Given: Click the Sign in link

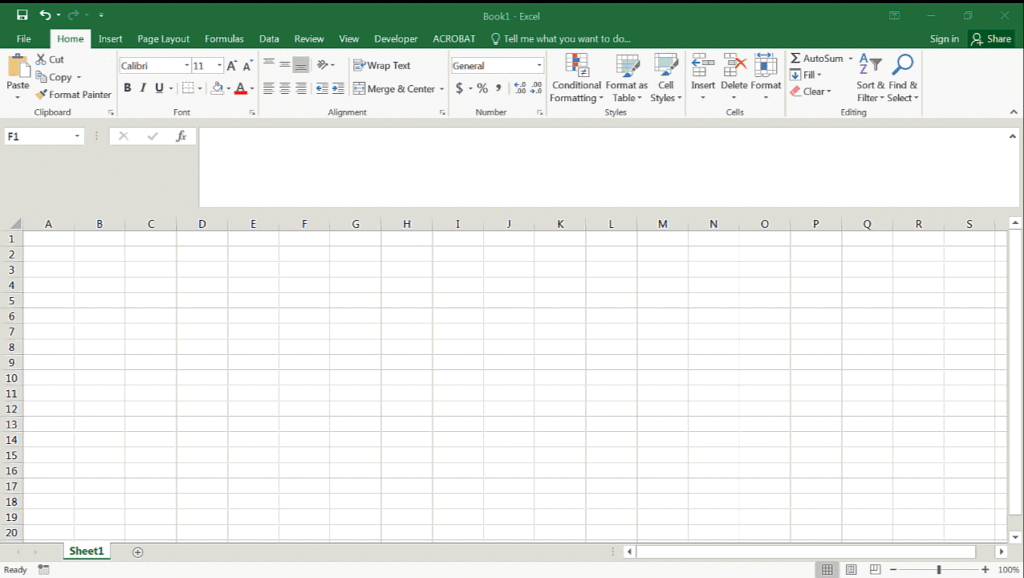Looking at the screenshot, I should [944, 39].
